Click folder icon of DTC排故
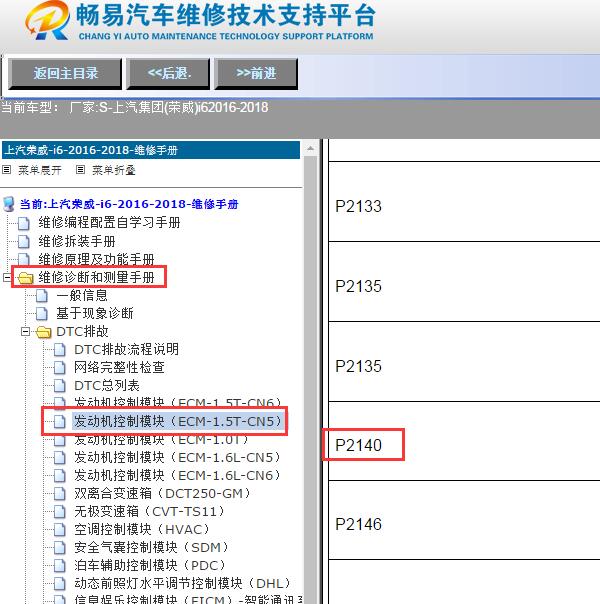The height and width of the screenshot is (604, 600). tap(44, 332)
